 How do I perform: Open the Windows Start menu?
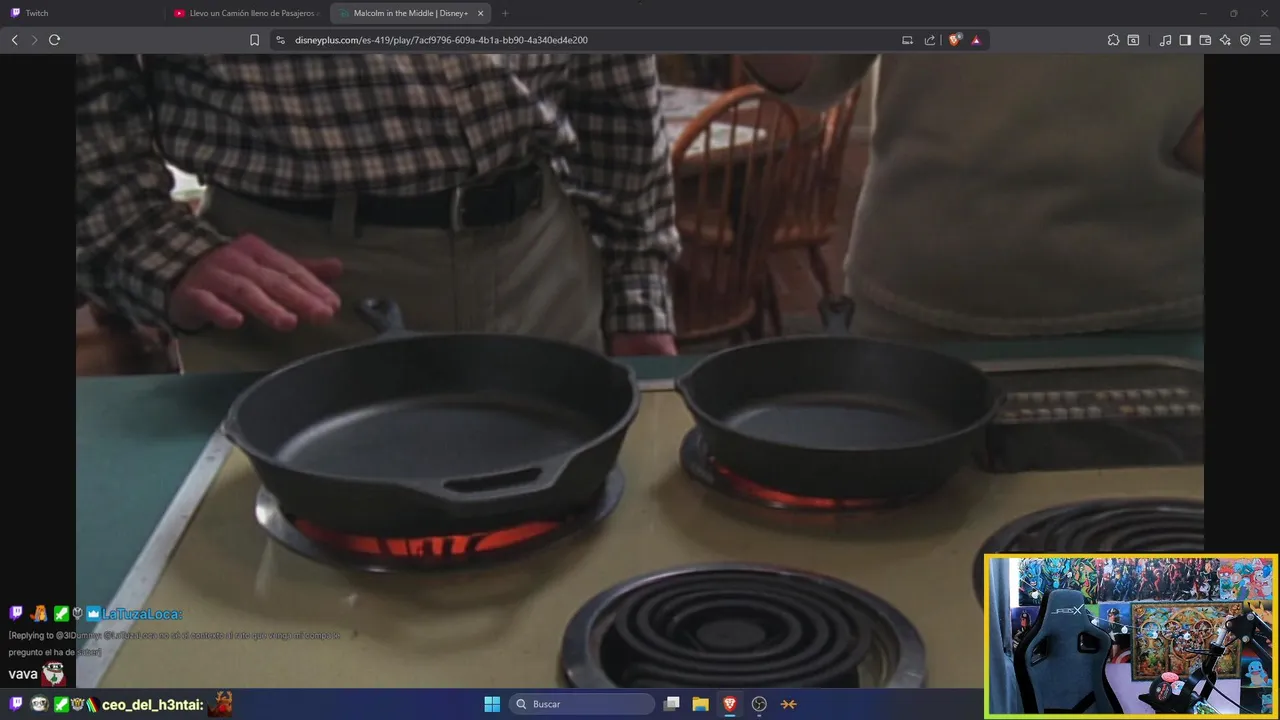[492, 704]
